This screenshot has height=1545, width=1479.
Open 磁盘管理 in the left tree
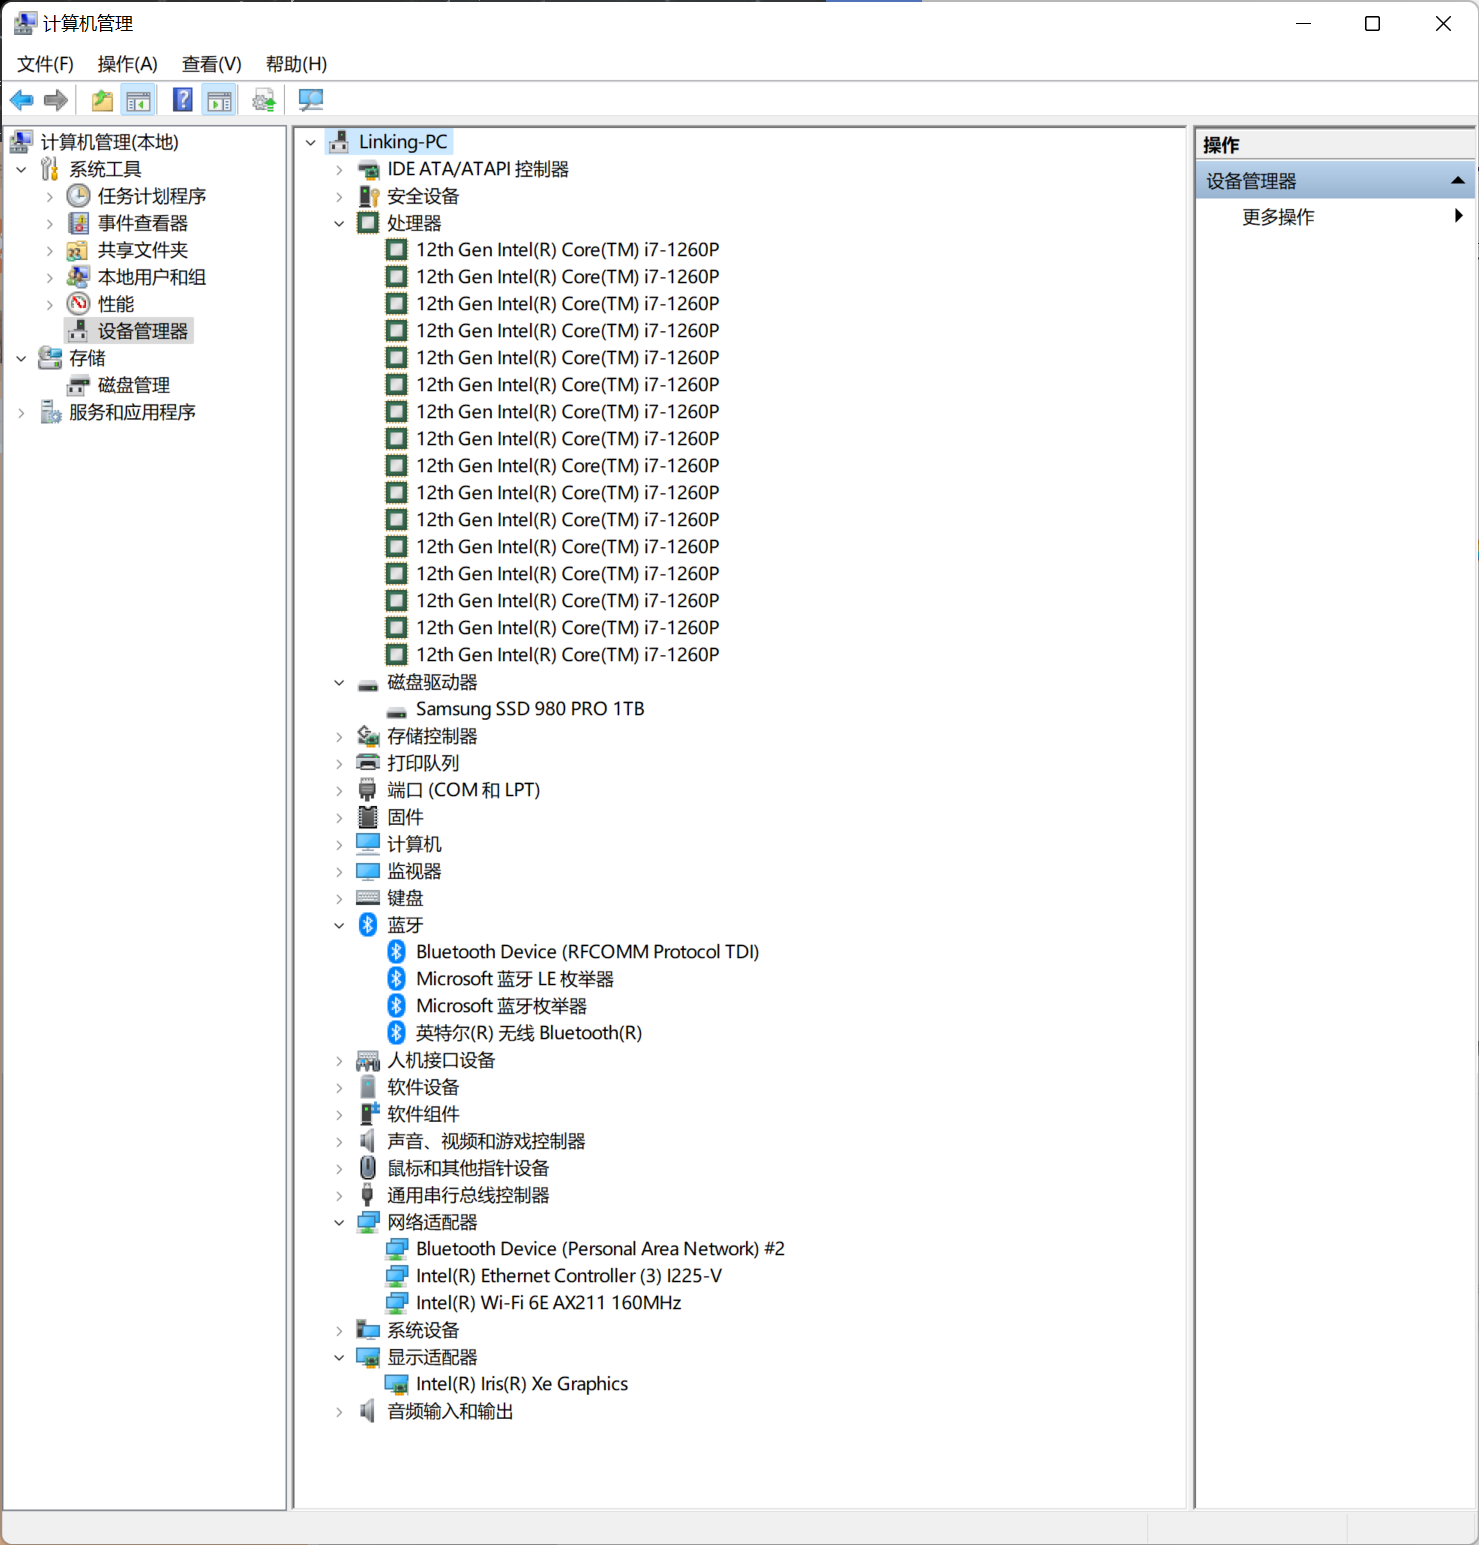point(133,385)
